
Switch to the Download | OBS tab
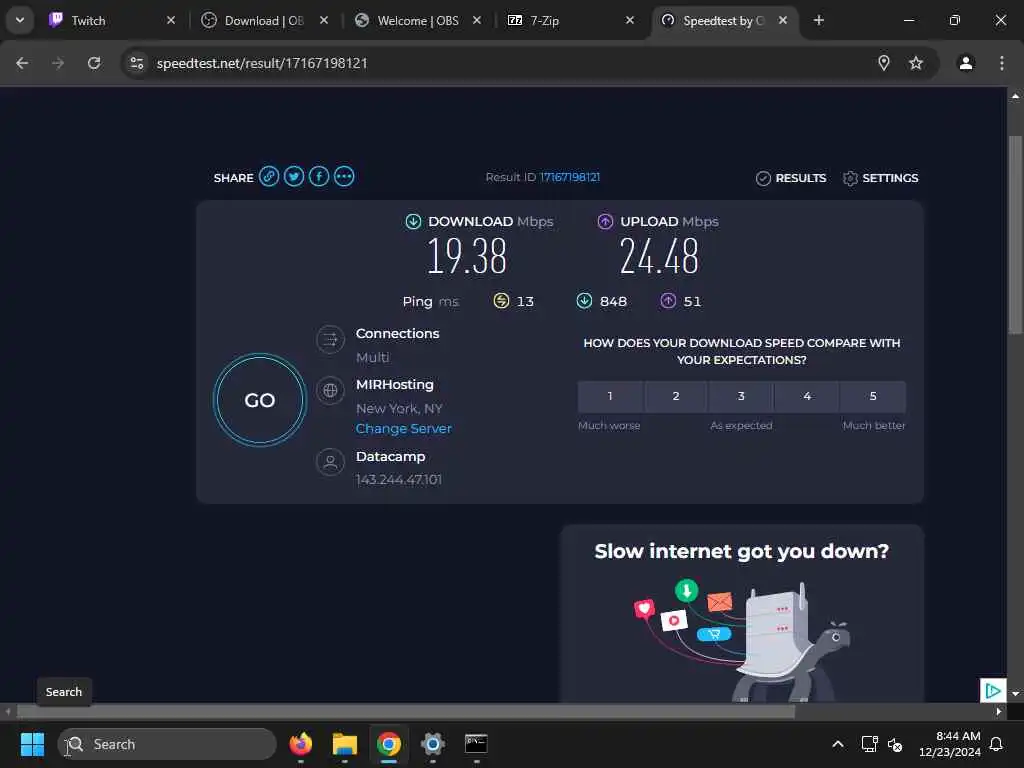tap(264, 20)
